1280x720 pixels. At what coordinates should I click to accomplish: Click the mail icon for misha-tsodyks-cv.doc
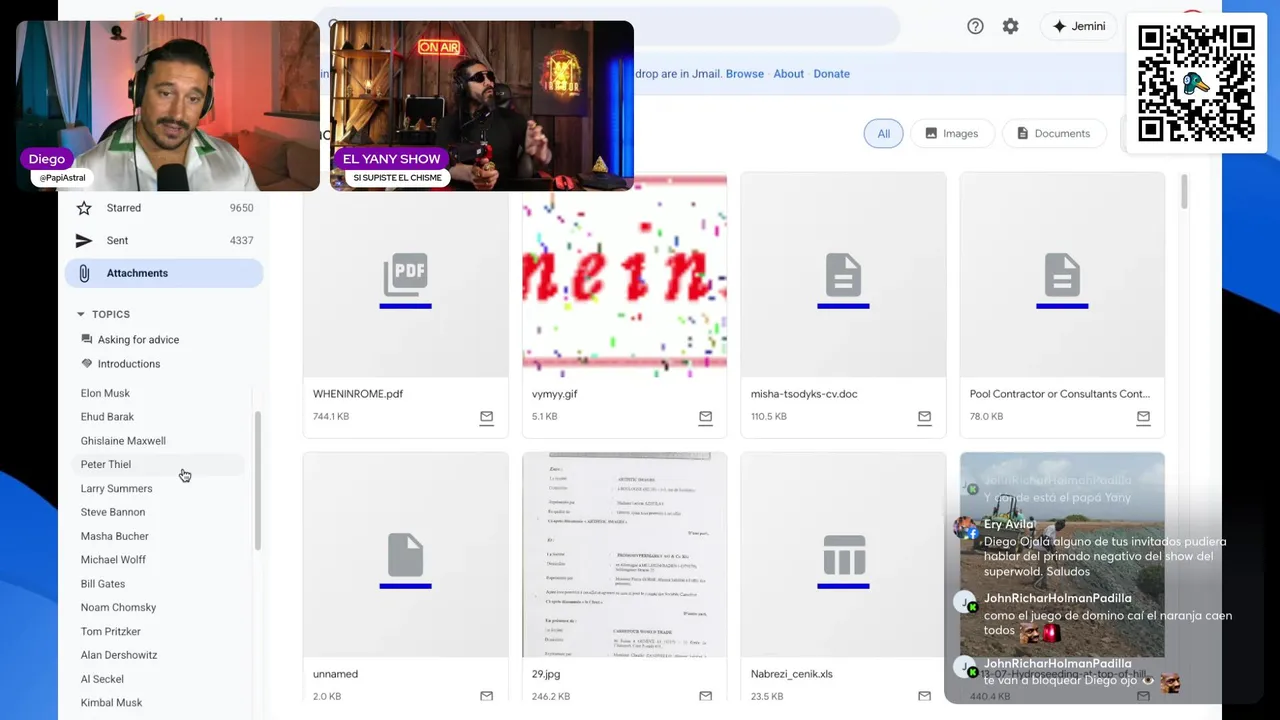click(x=924, y=417)
